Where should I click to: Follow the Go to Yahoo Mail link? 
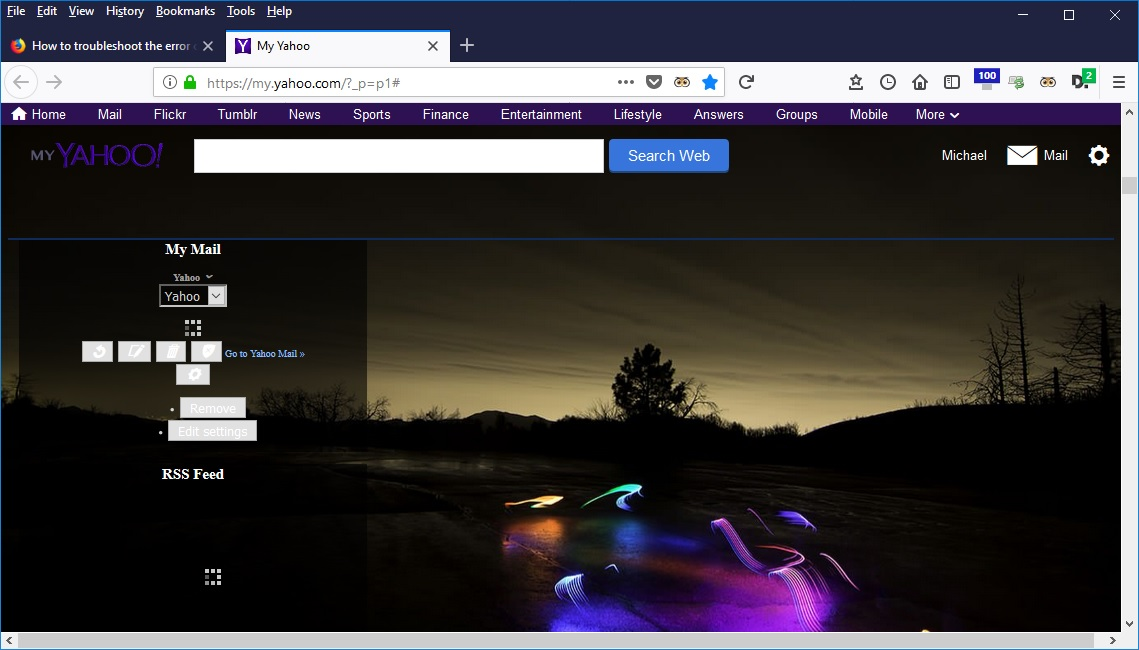264,354
